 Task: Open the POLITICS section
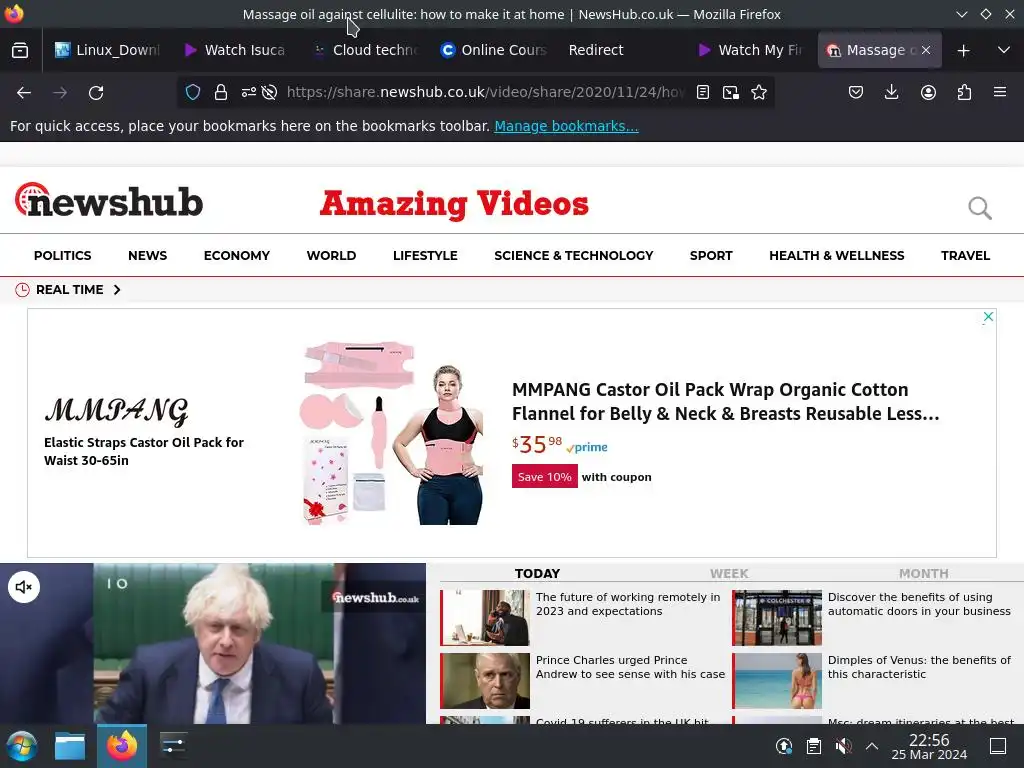click(x=63, y=255)
